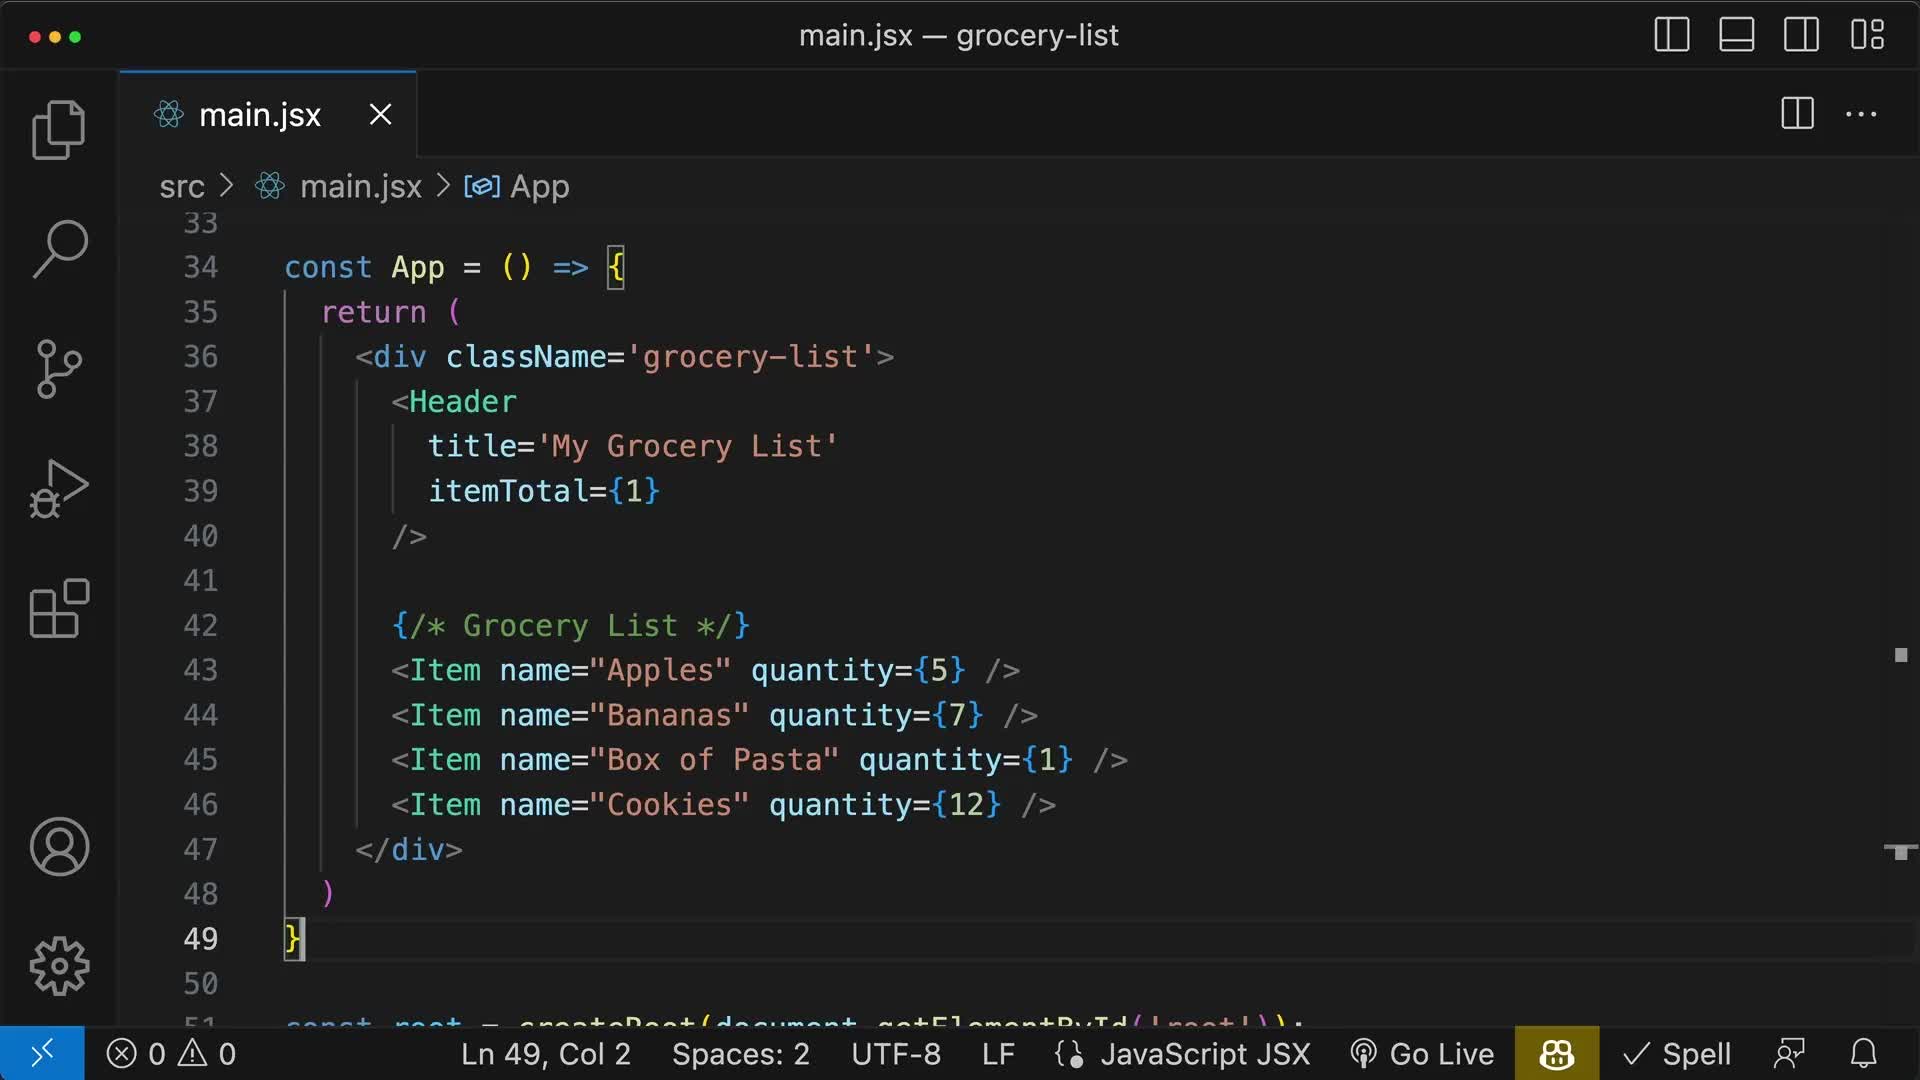Screen dimensions: 1920x1080
Task: Open the Source Control view
Action: point(58,369)
